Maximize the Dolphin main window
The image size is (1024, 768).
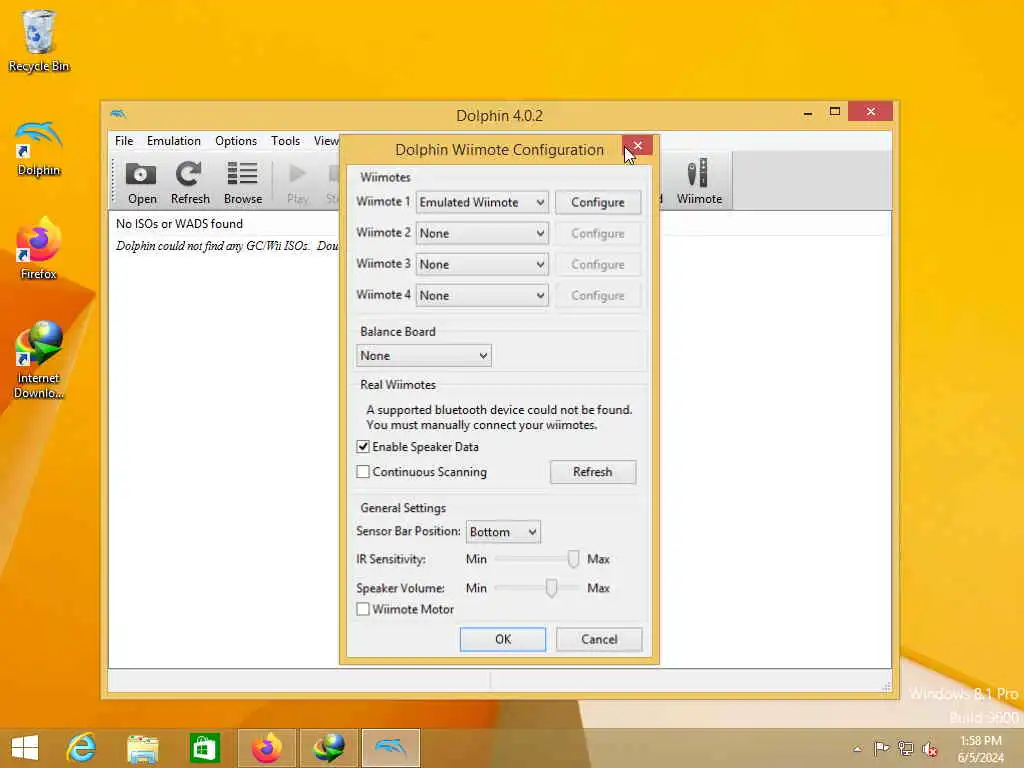click(x=835, y=112)
